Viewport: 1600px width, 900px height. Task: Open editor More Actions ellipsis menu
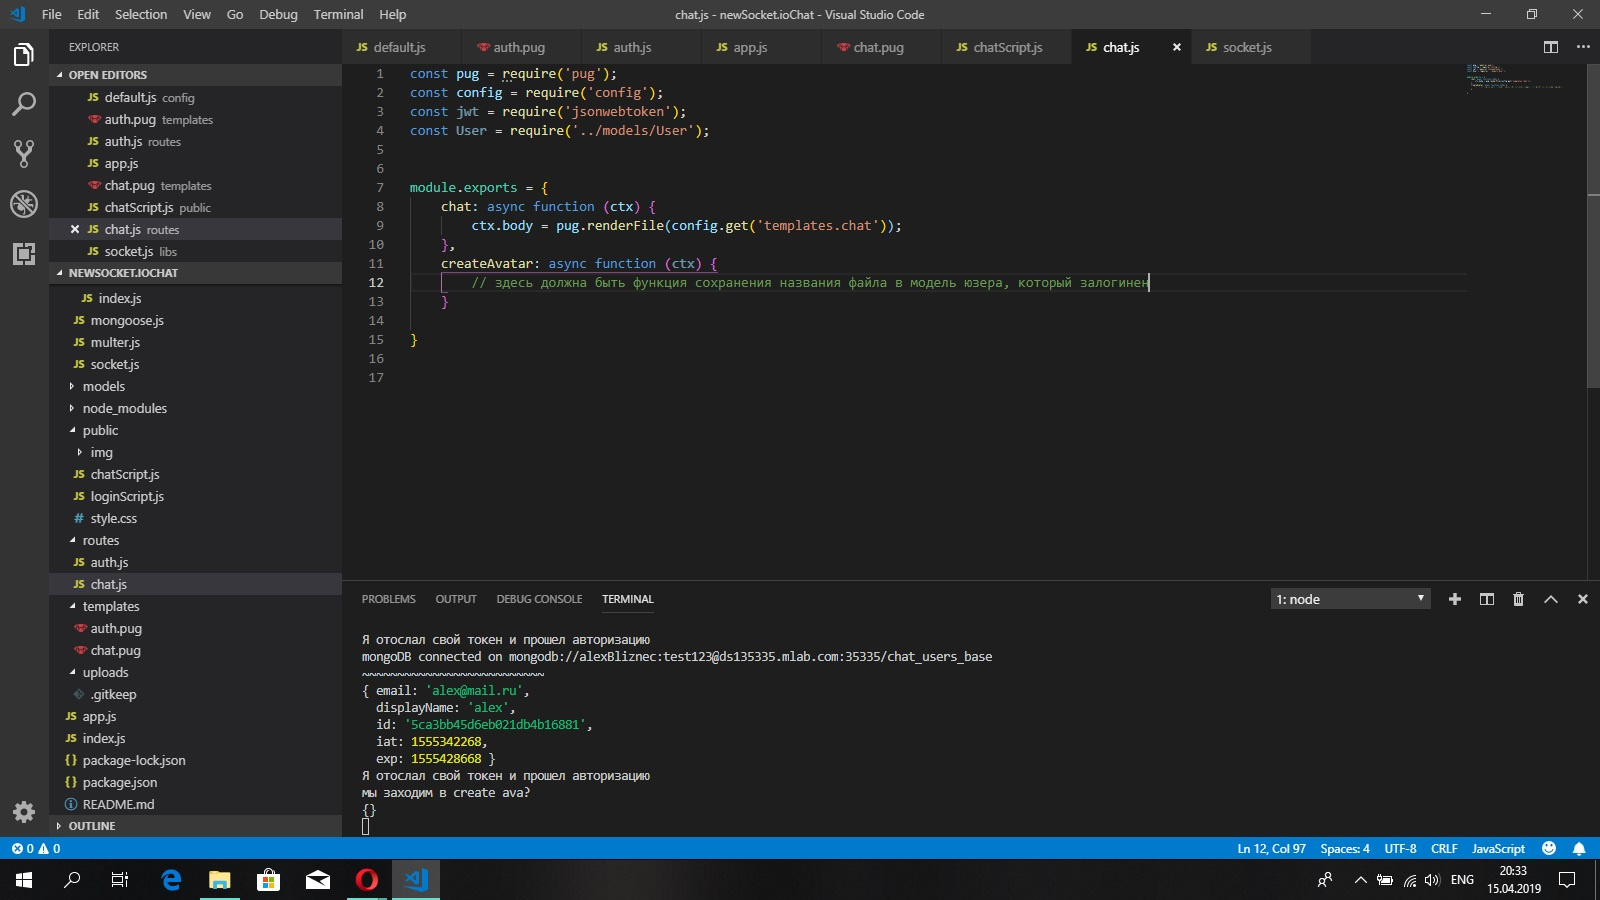[1583, 47]
